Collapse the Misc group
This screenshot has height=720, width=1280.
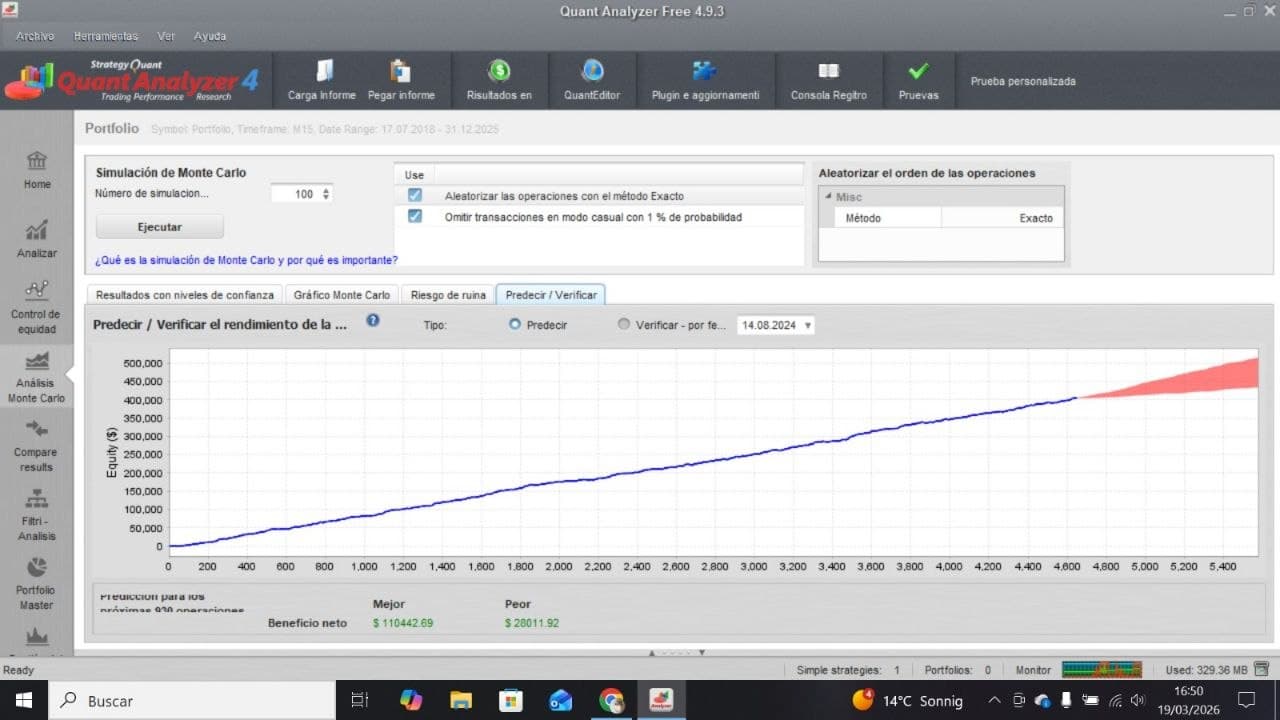coord(828,197)
